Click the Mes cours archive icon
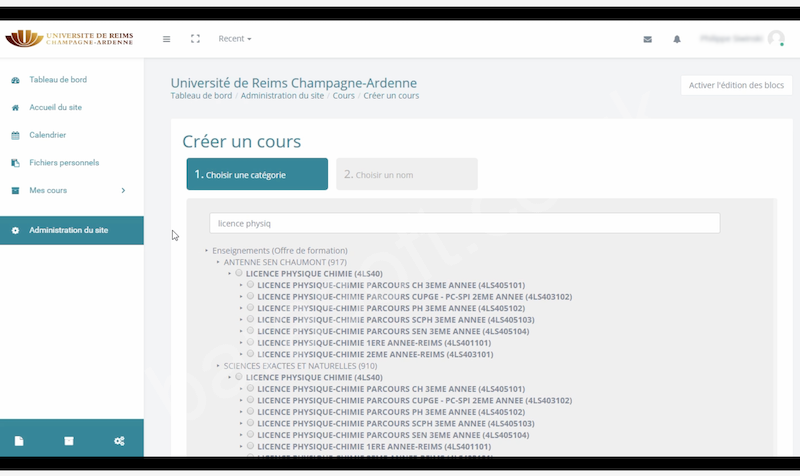The image size is (800, 476). (x=15, y=190)
